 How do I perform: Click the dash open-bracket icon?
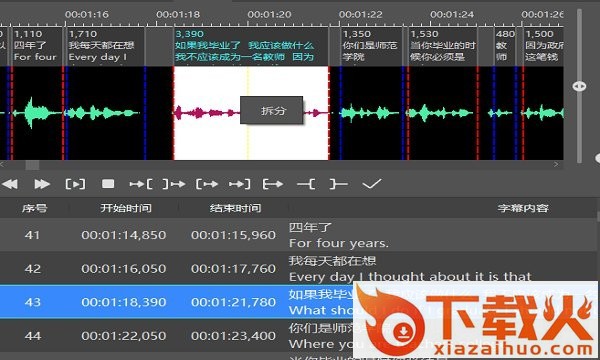[306, 184]
